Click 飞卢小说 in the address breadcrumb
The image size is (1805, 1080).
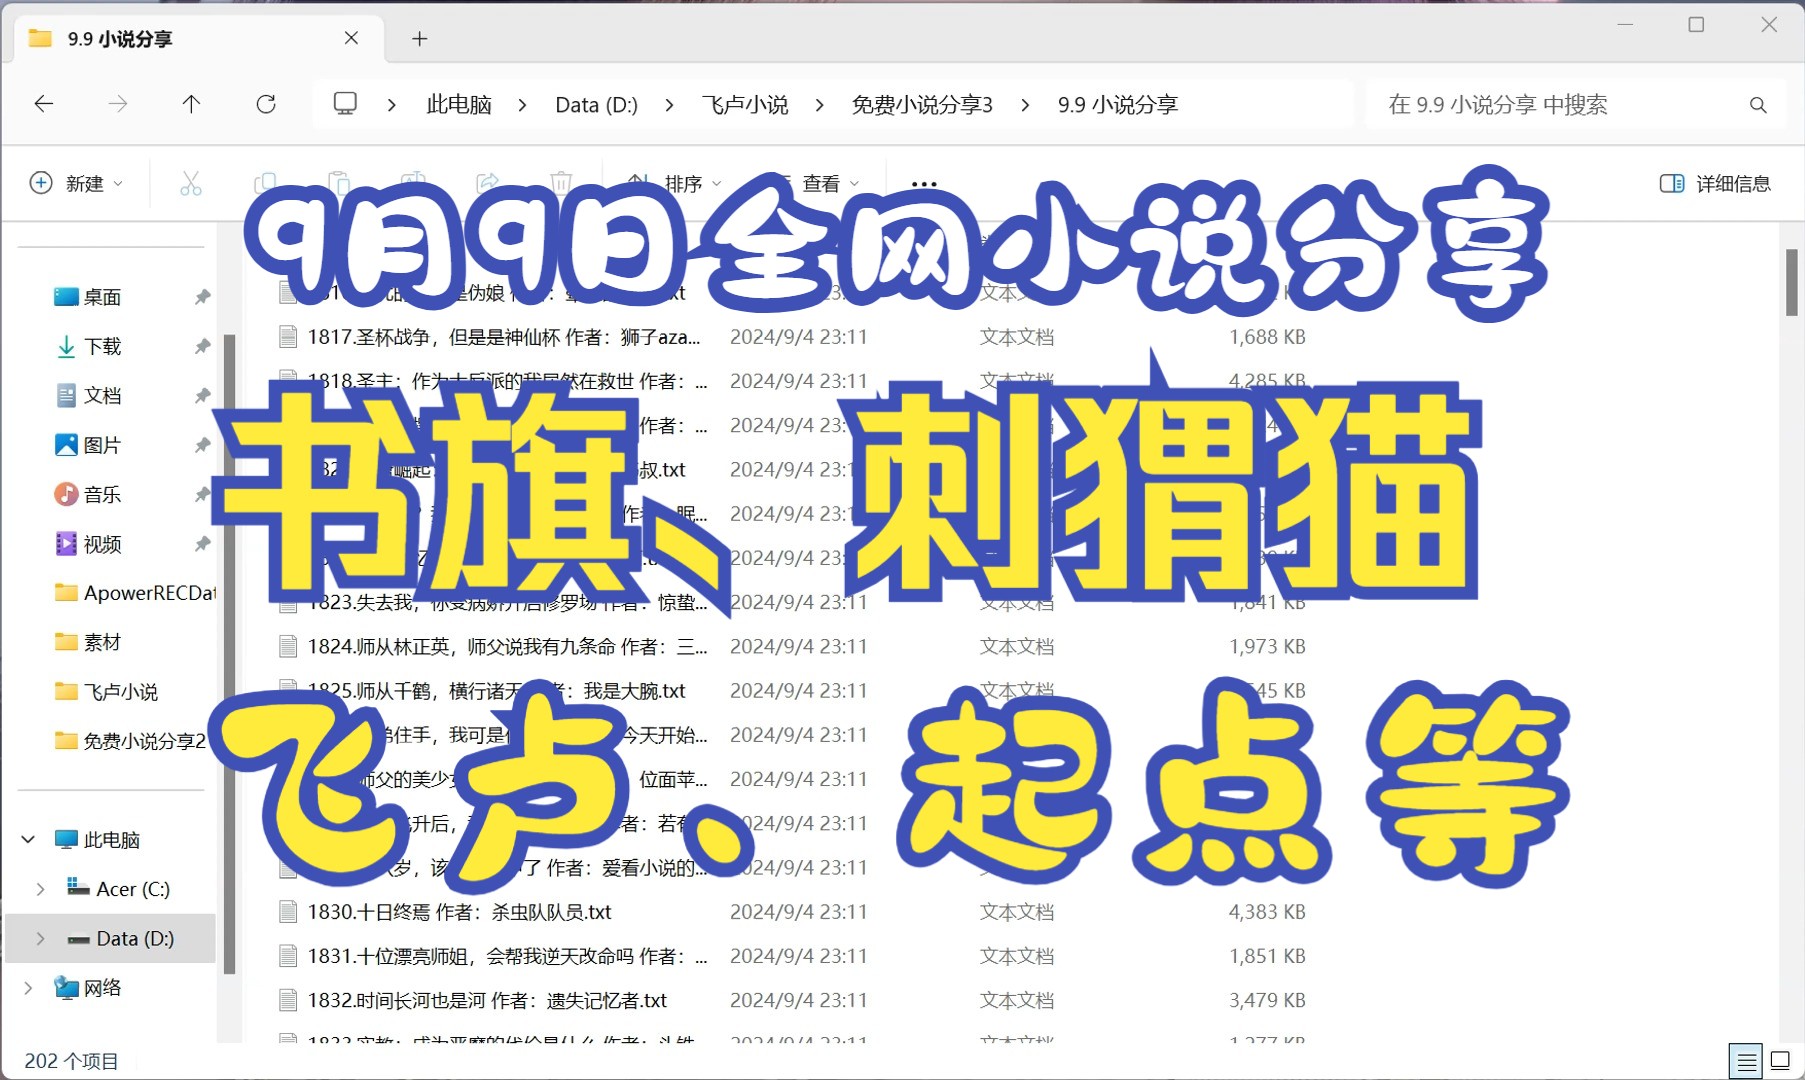point(745,105)
